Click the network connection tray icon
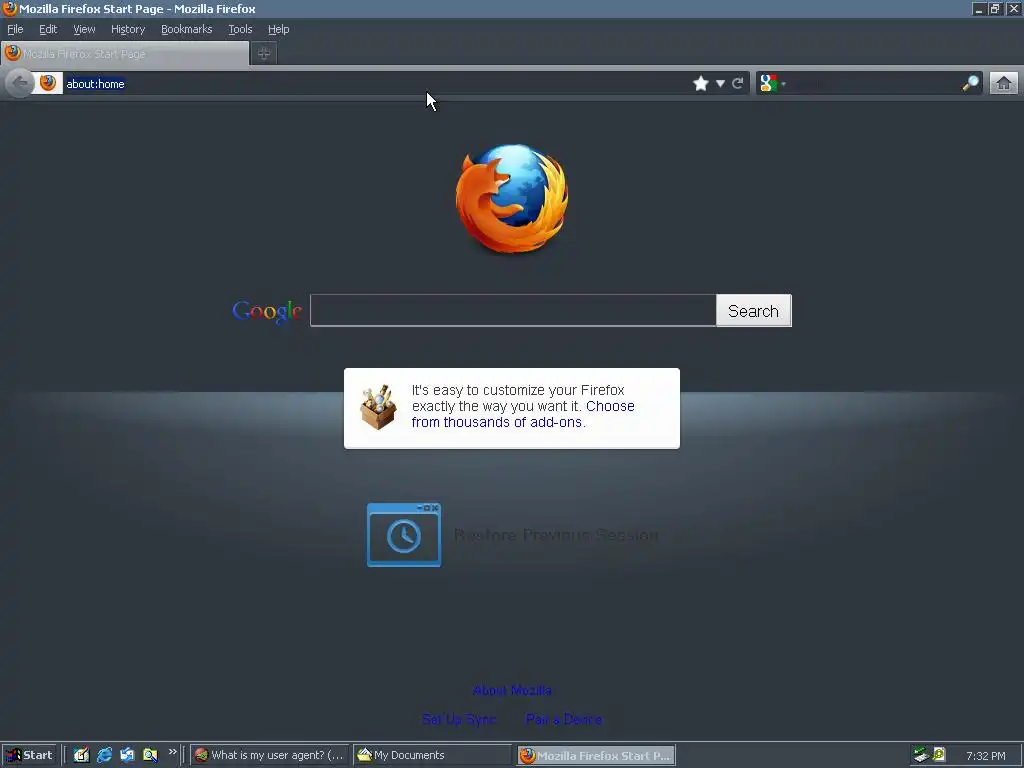 (921, 755)
